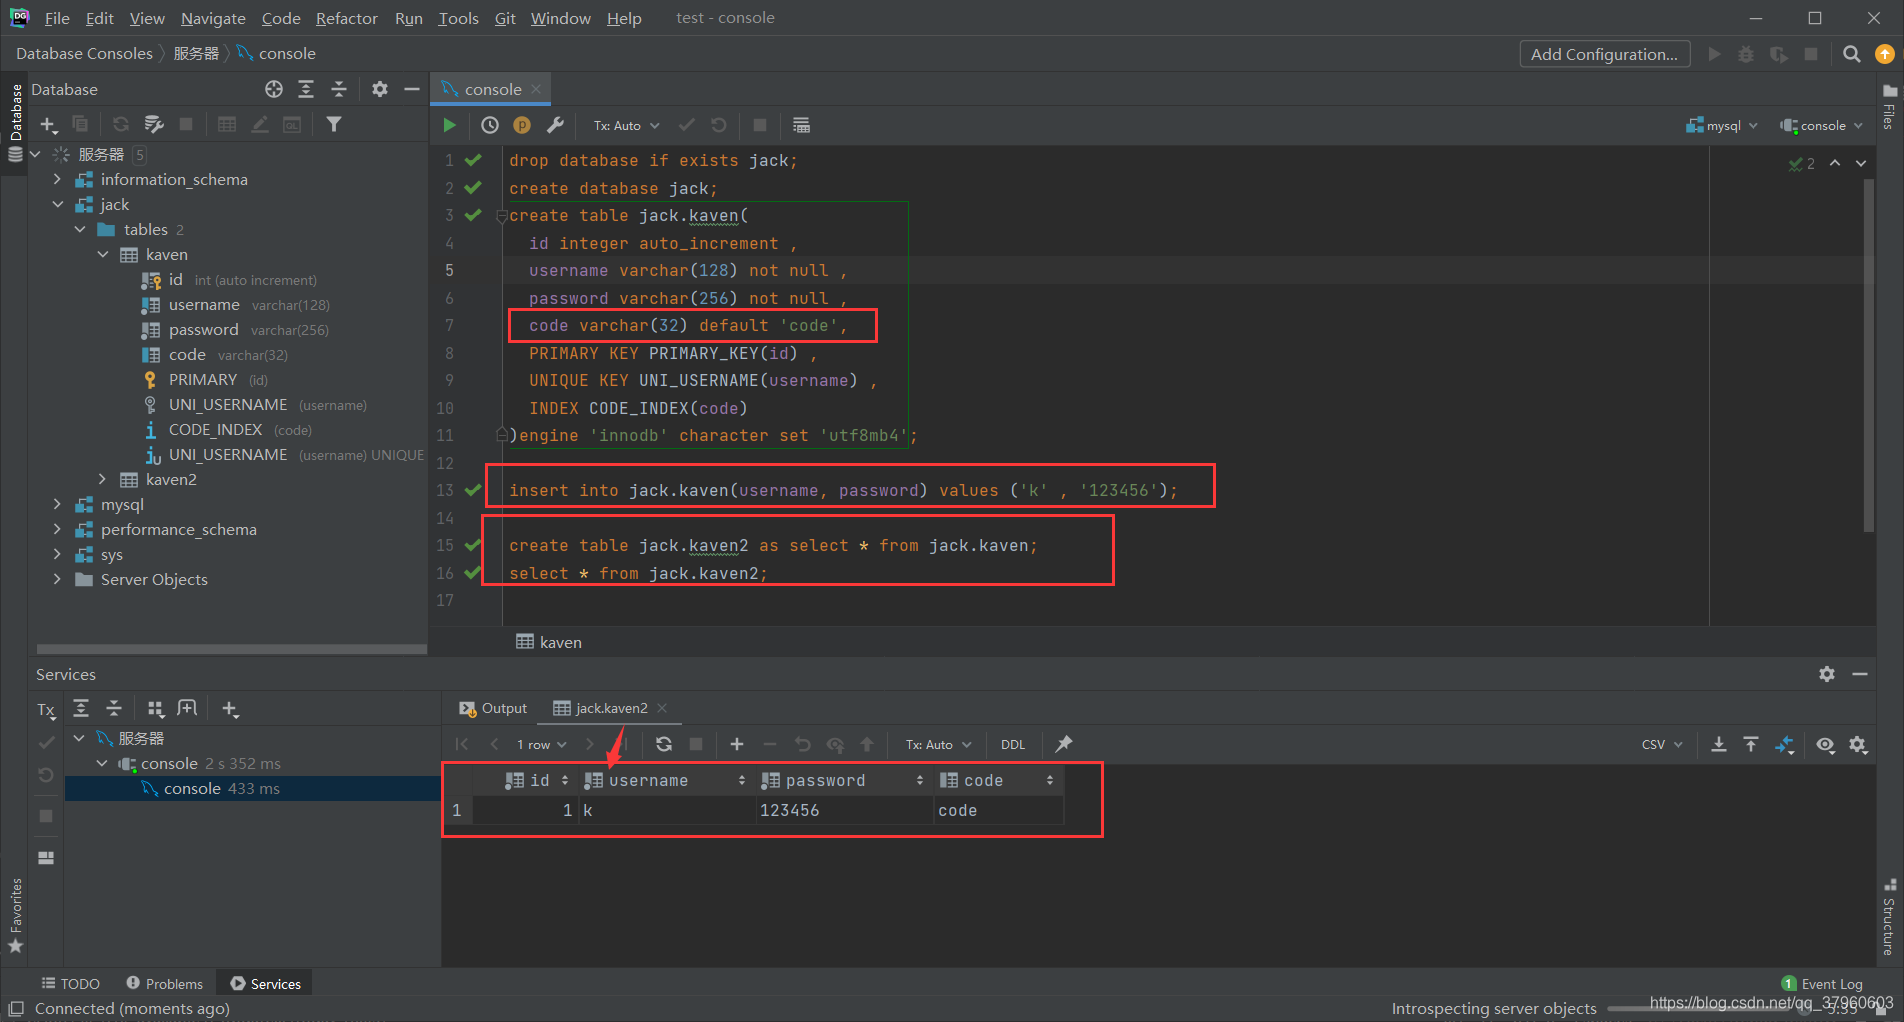Screen dimensions: 1904x1022
Task: Open the Tx: Auto dropdown in editor toolbar
Action: (x=627, y=125)
